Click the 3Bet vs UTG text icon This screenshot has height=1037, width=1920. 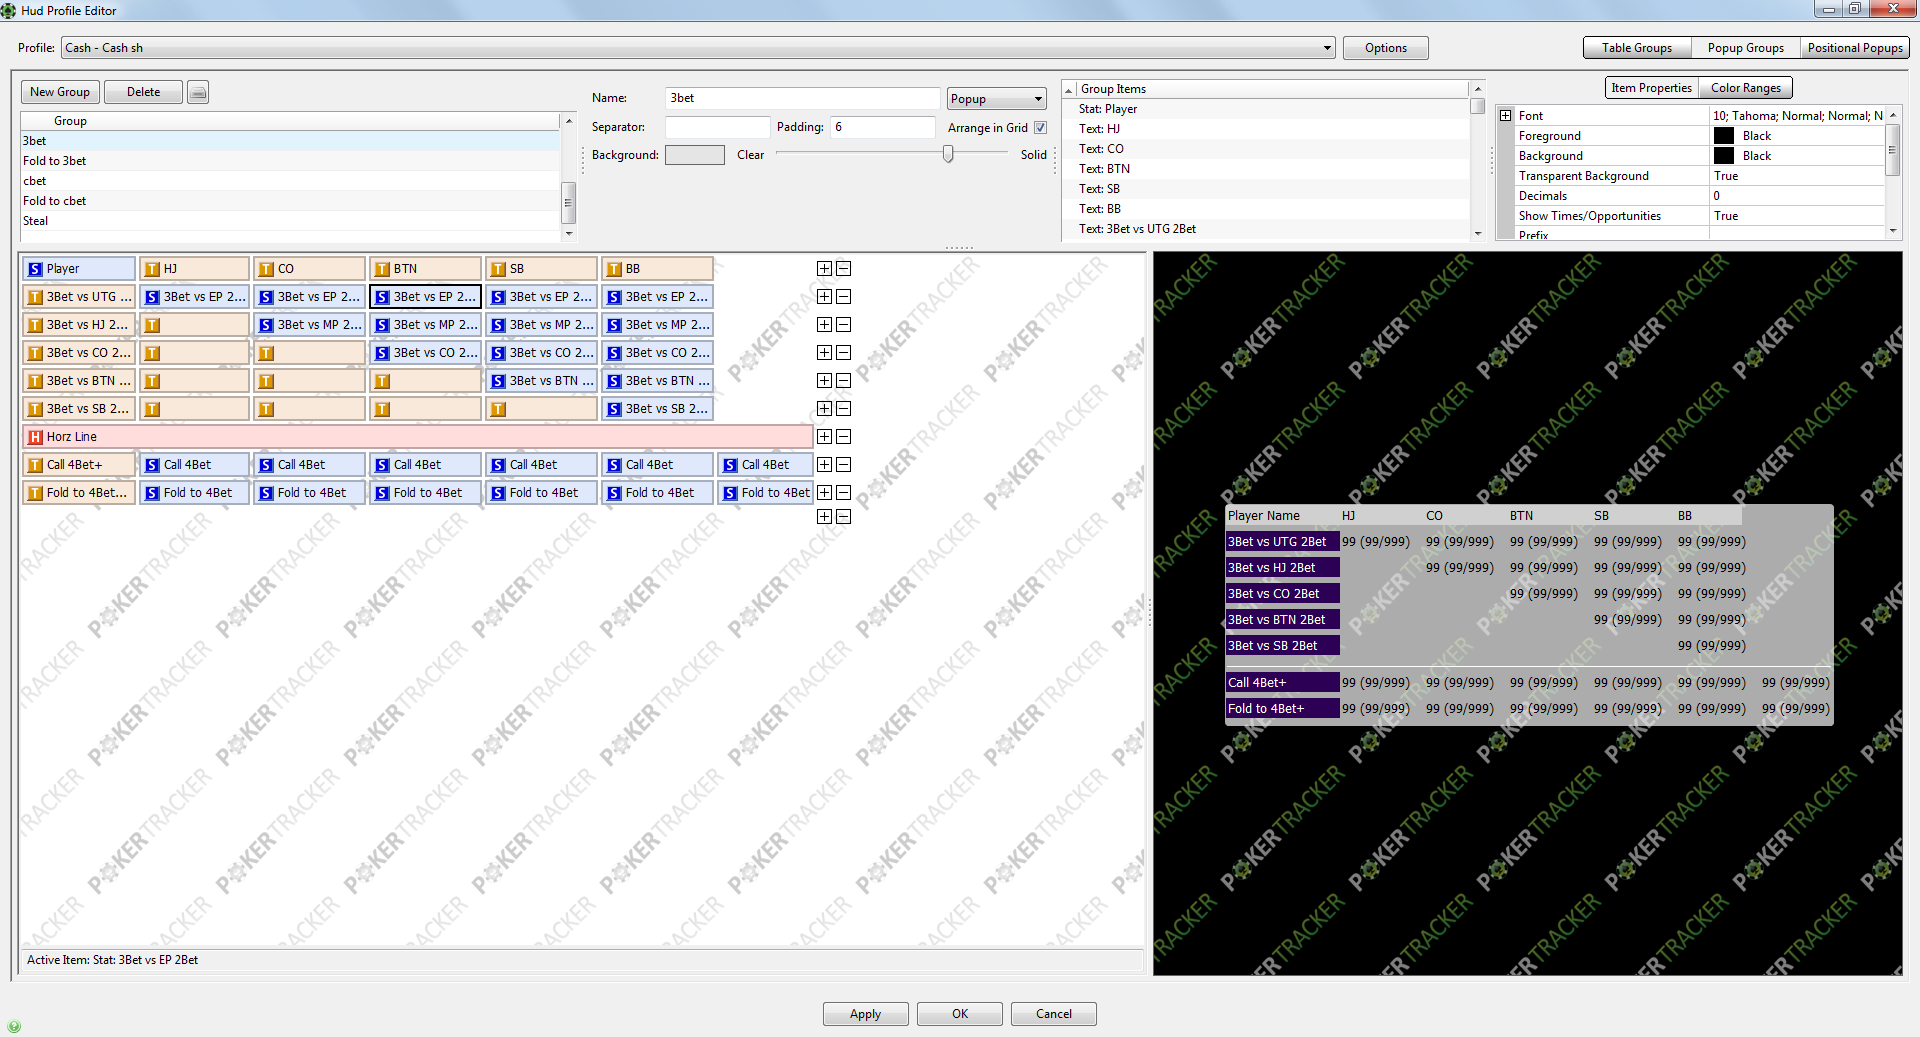pyautogui.click(x=35, y=297)
